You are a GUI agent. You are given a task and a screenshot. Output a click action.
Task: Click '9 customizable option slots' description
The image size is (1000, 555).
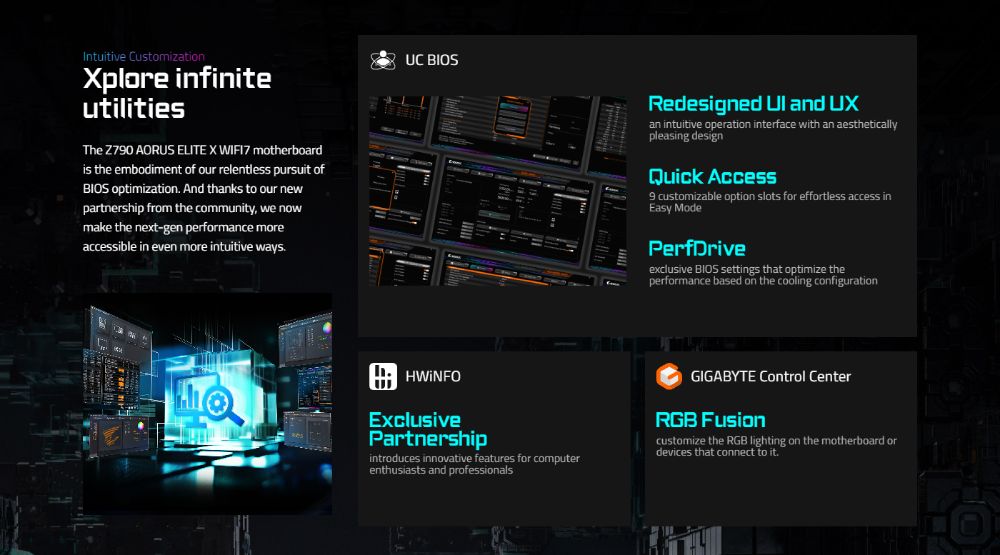tap(770, 202)
